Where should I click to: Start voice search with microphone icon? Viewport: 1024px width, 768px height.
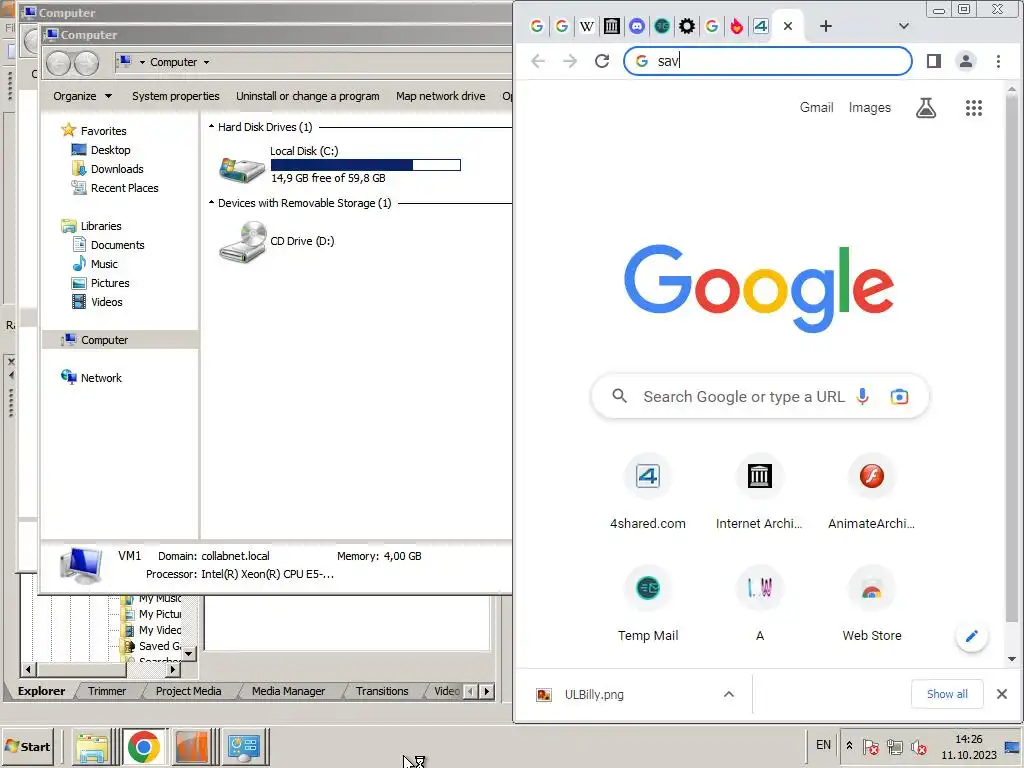(863, 396)
